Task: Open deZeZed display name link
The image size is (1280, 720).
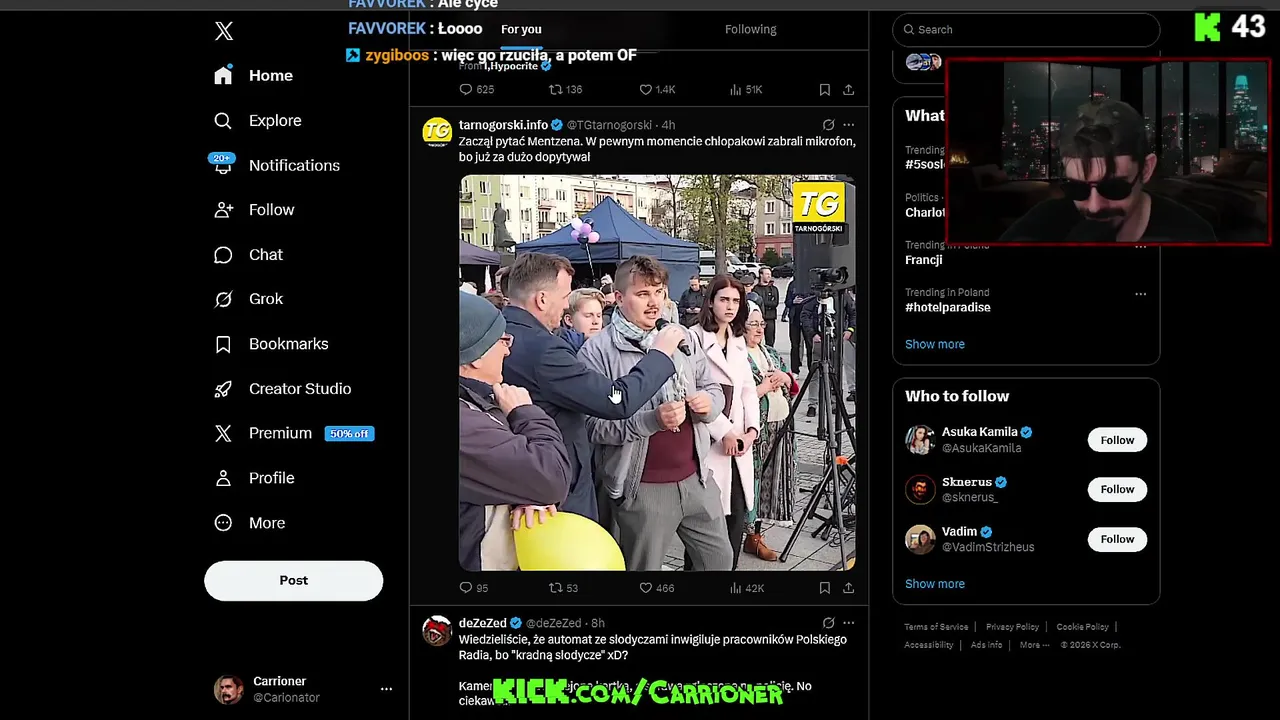Action: [x=483, y=623]
